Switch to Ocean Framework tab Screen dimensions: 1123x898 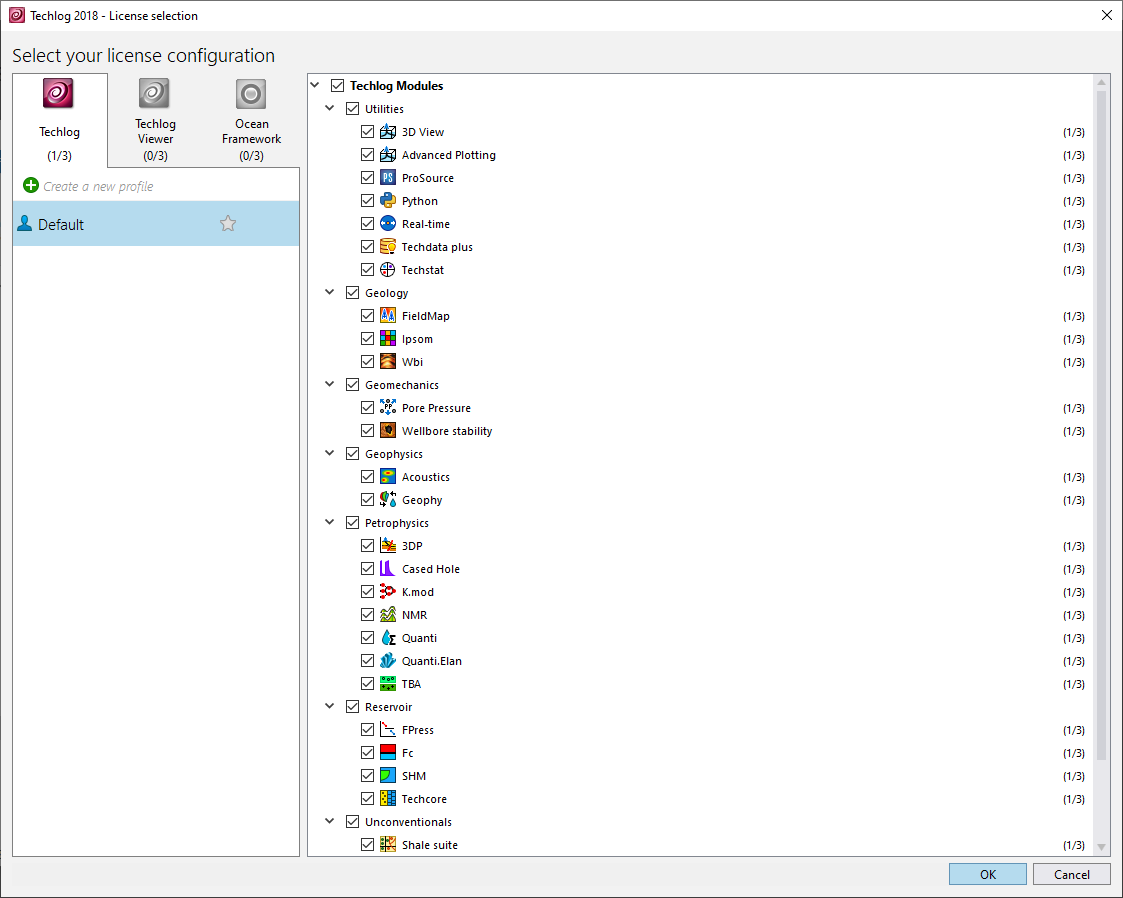(251, 120)
